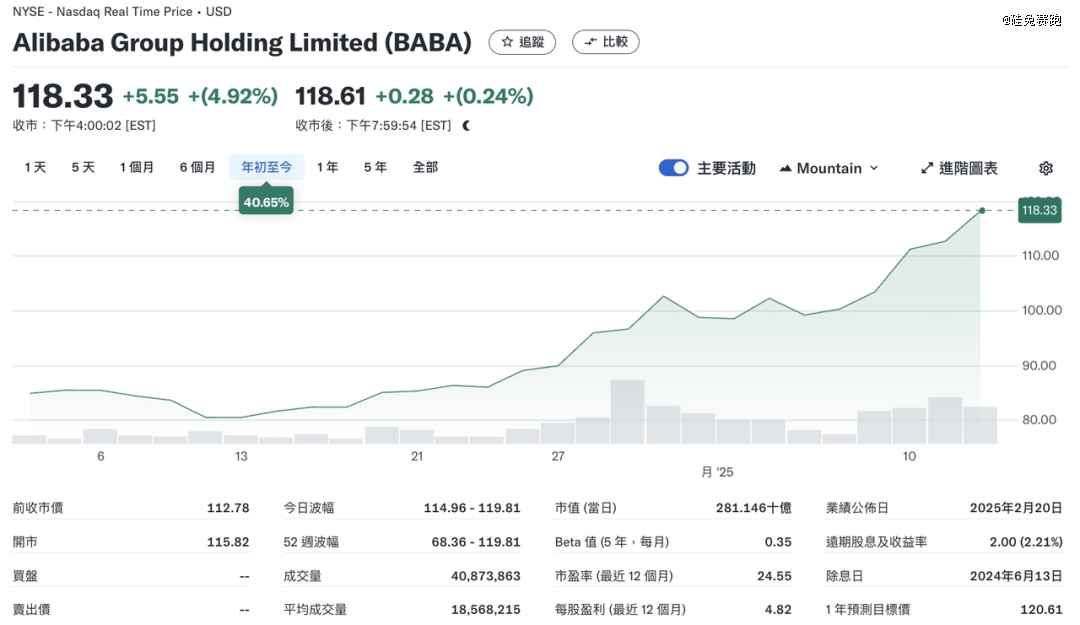Open the 進階圖表 advanced chart link
This screenshot has height=625, width=1080.
[959, 168]
